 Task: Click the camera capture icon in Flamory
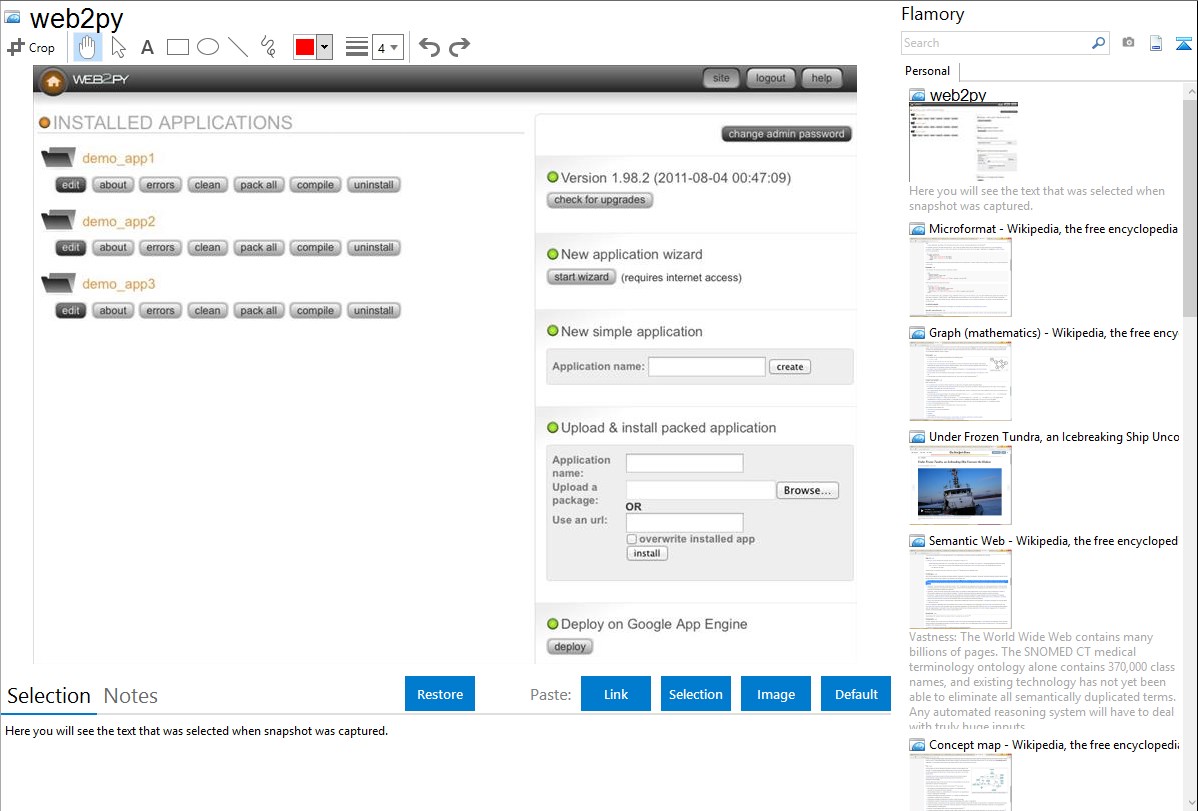pyautogui.click(x=1128, y=43)
